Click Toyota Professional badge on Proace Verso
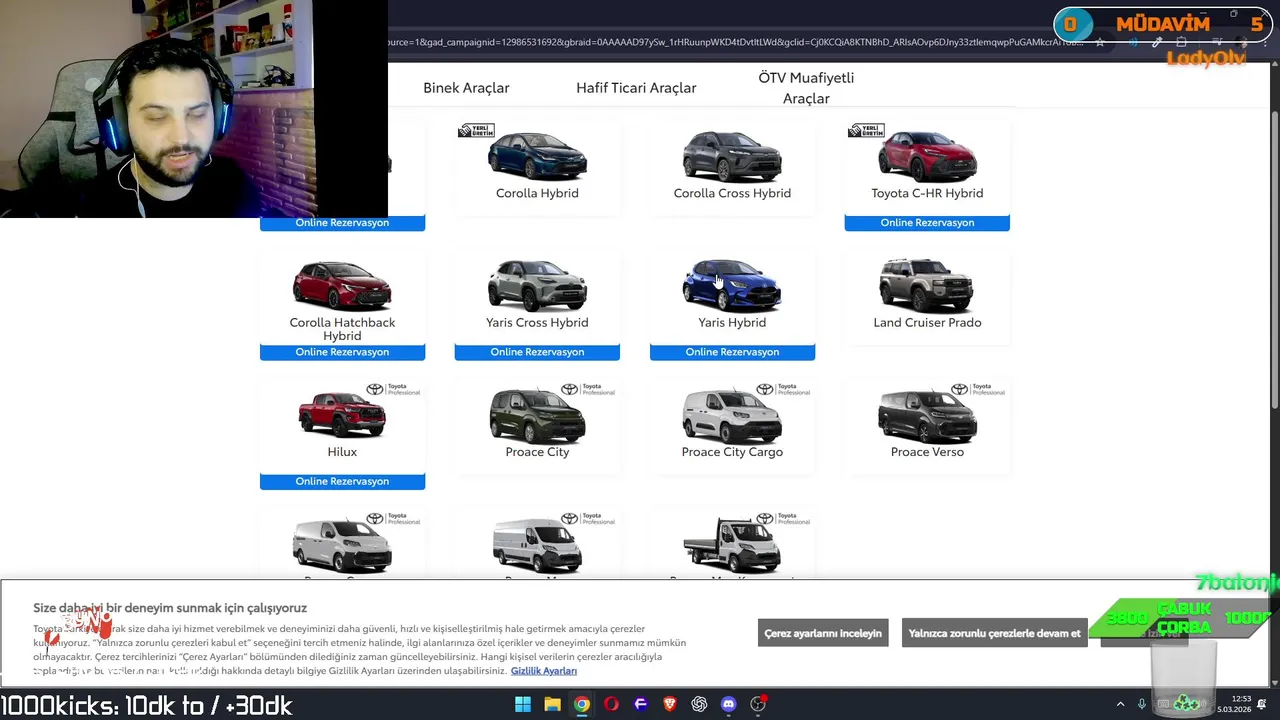The image size is (1280, 720). [x=978, y=389]
